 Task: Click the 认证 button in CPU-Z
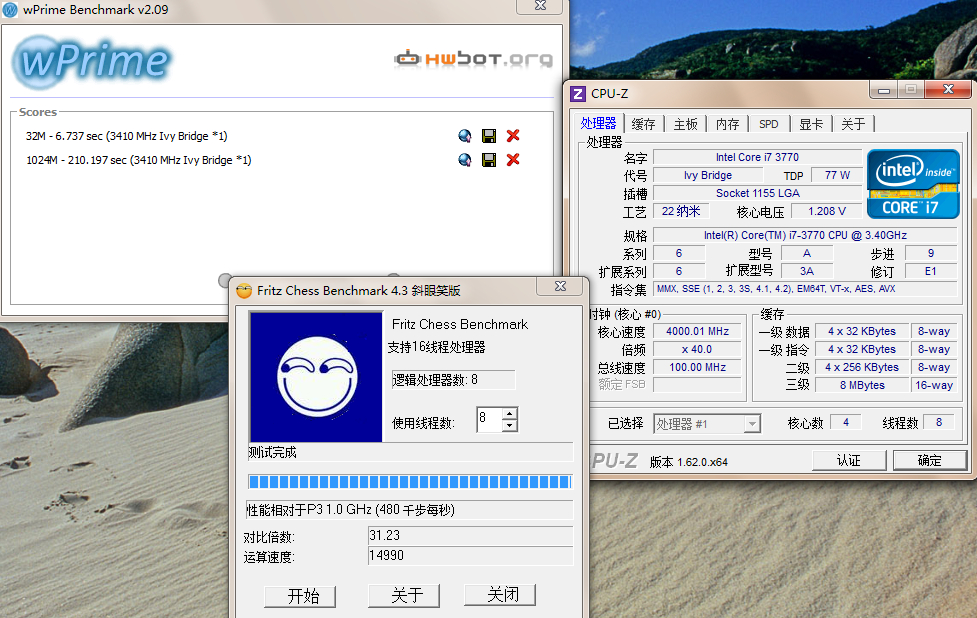(x=849, y=460)
